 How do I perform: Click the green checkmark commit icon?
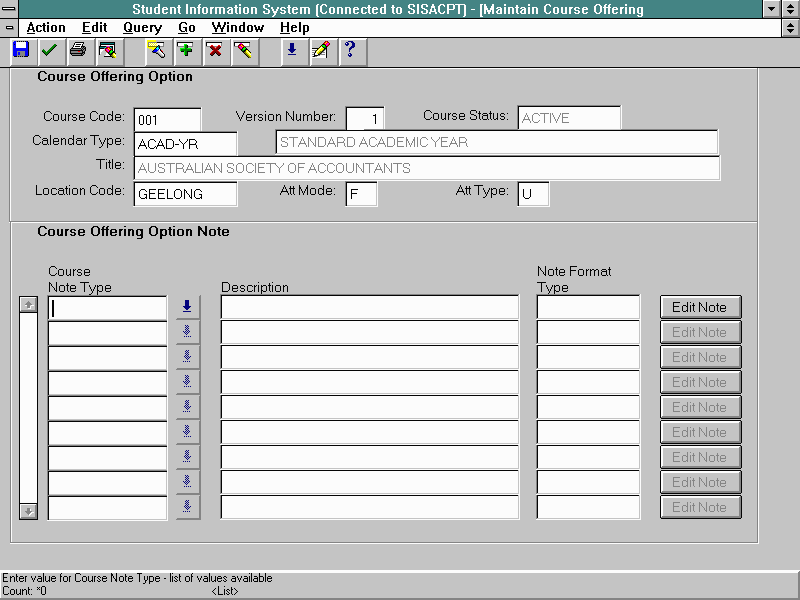(x=49, y=50)
